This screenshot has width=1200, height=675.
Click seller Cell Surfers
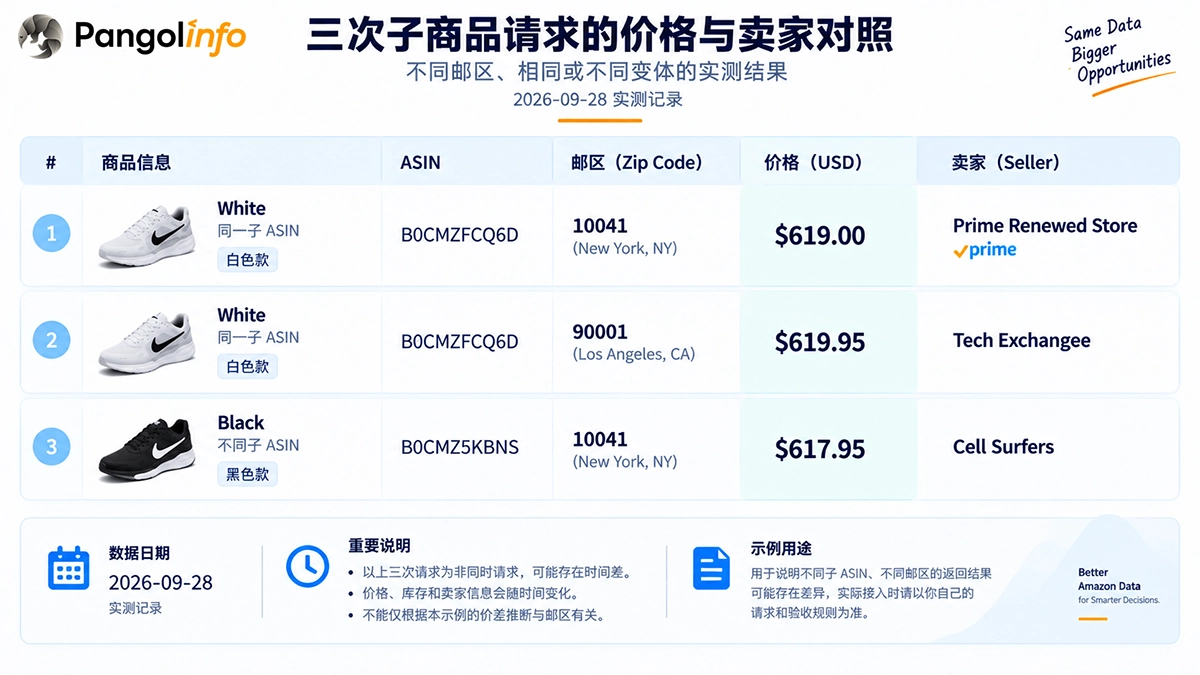(1003, 447)
